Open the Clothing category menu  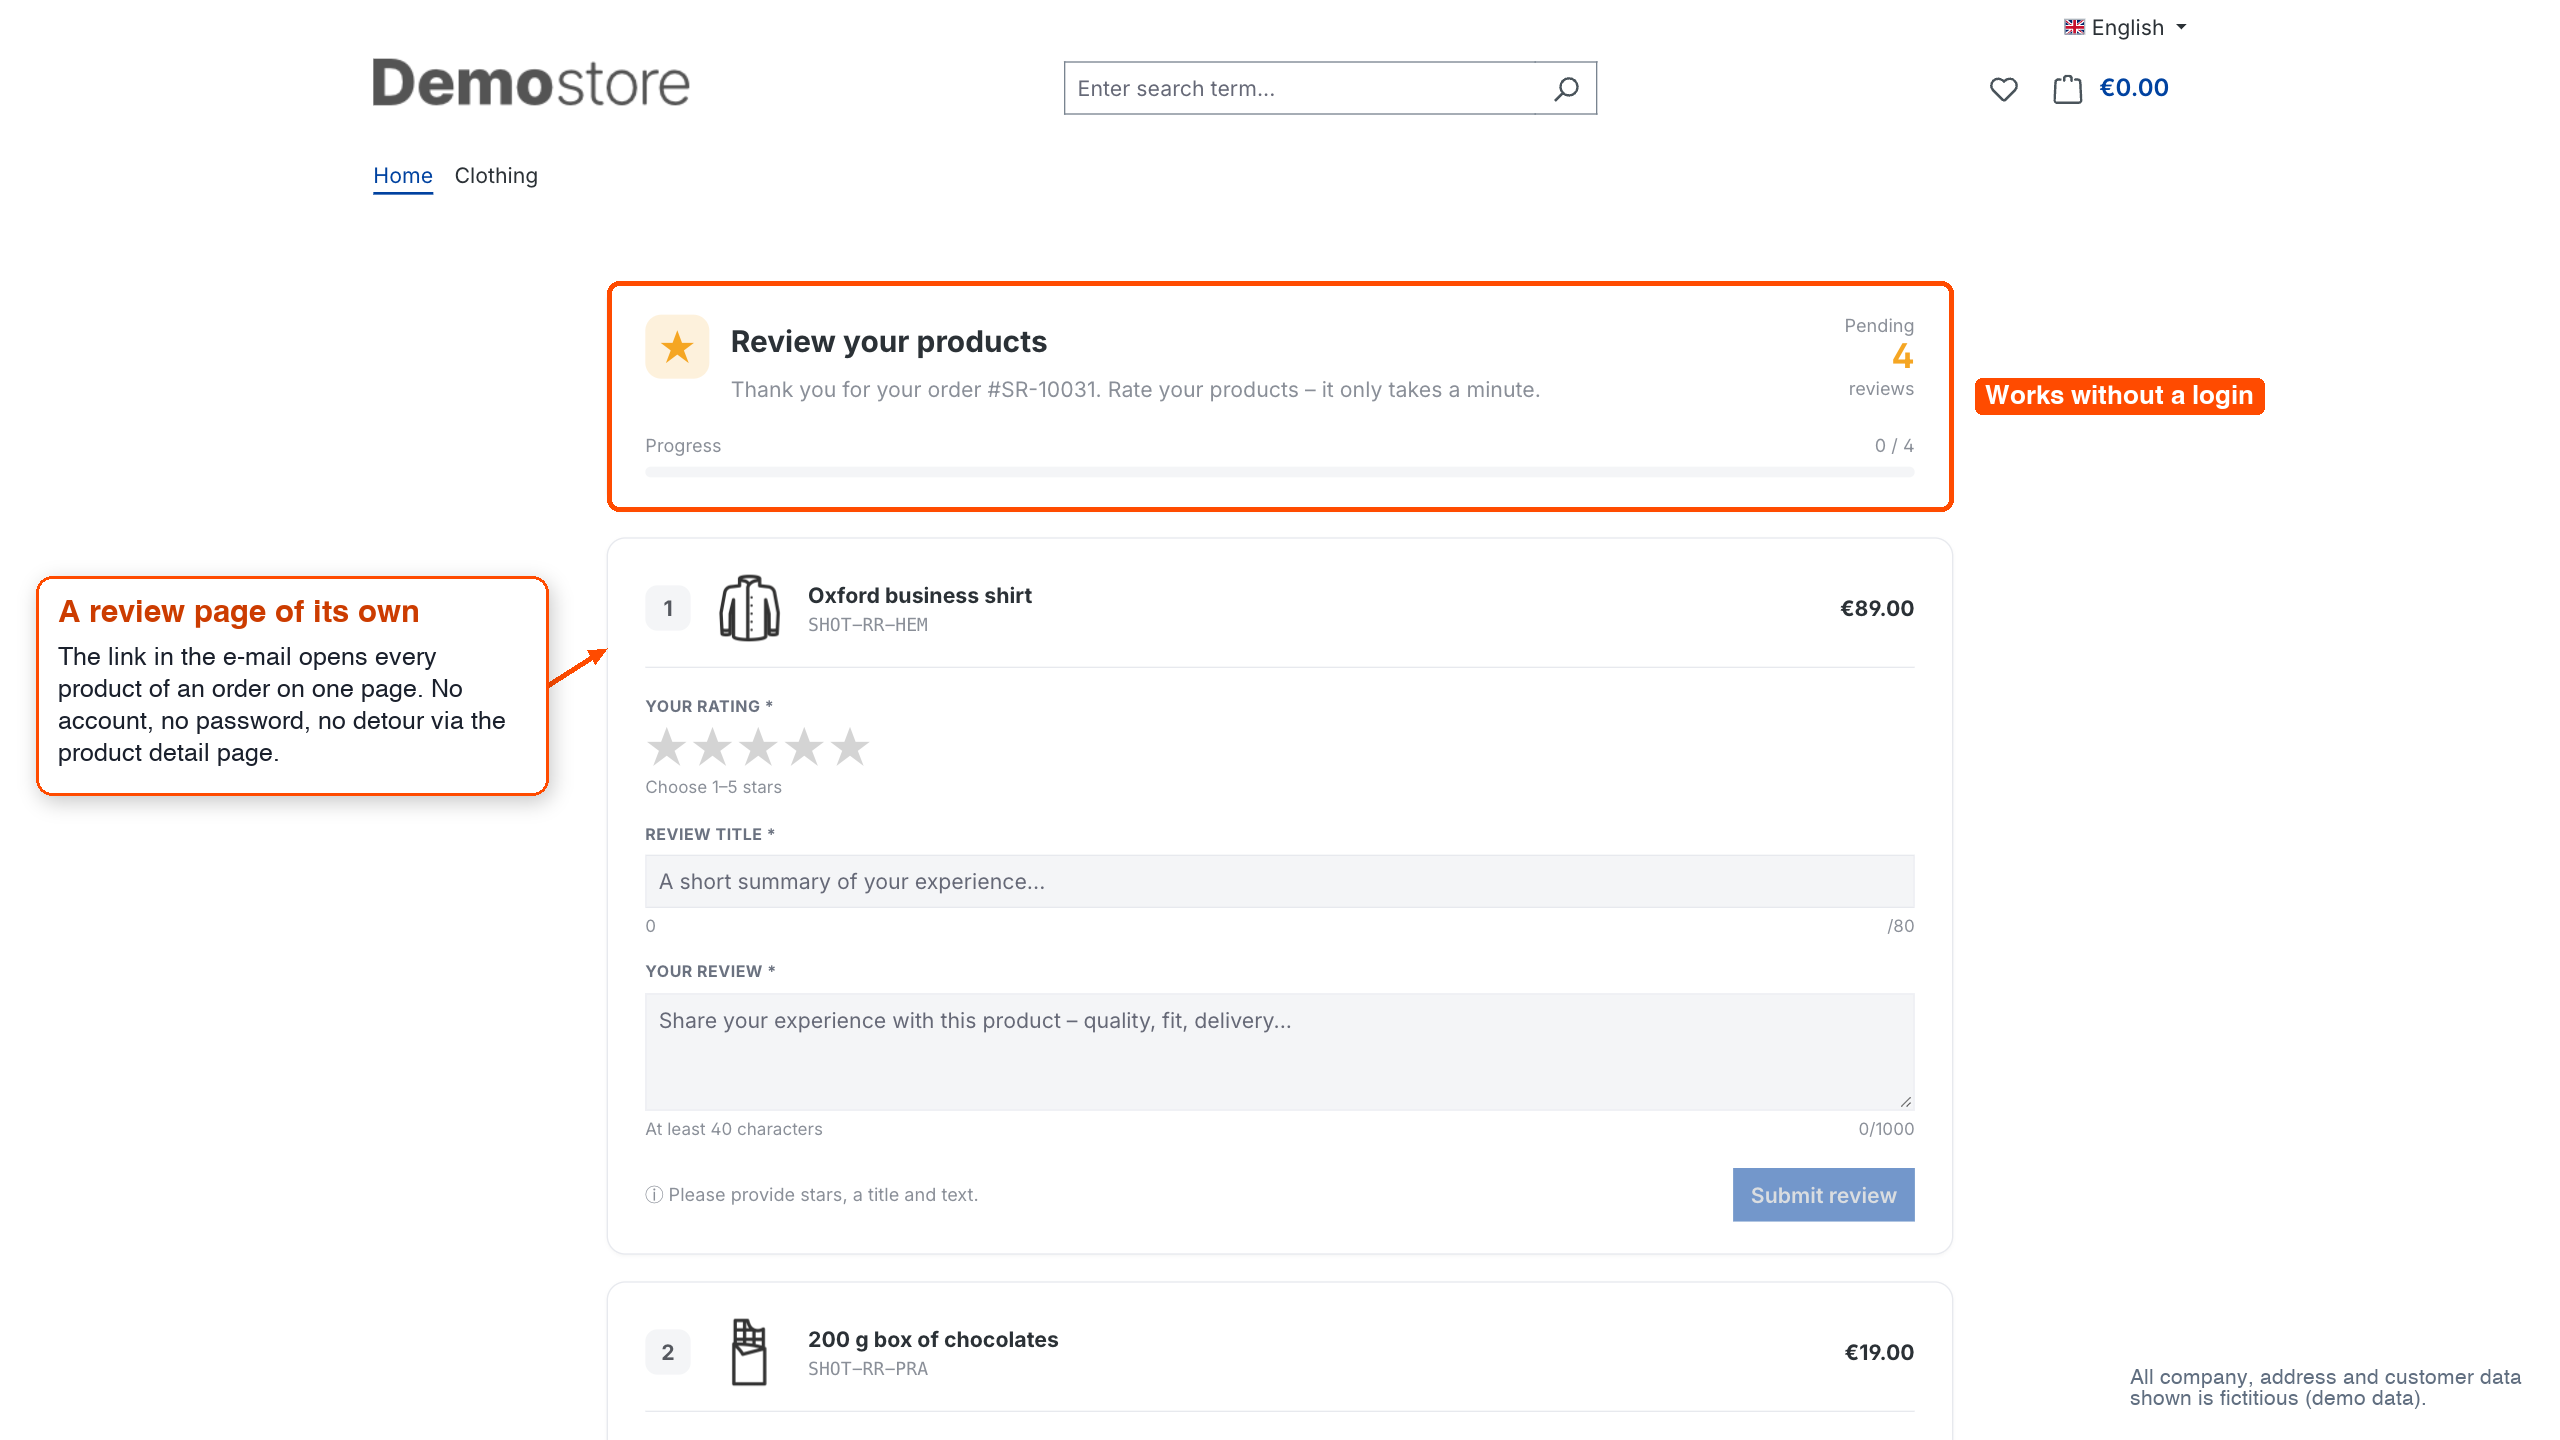(x=496, y=176)
